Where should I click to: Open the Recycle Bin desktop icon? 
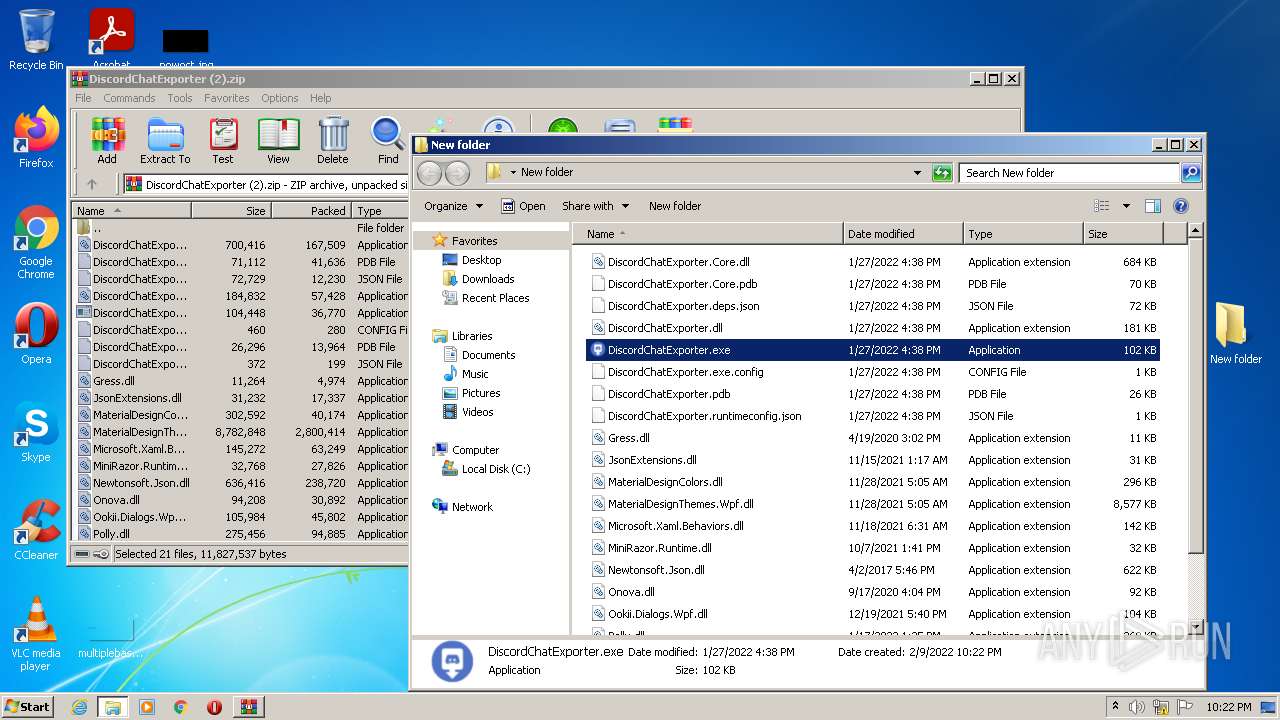36,39
